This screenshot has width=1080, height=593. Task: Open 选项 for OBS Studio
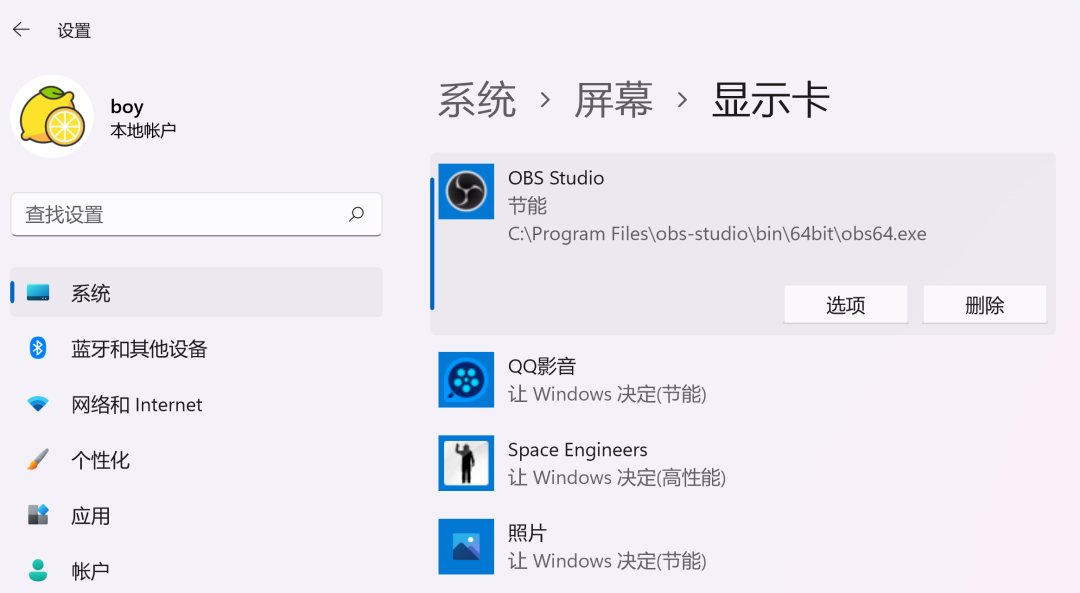point(846,304)
